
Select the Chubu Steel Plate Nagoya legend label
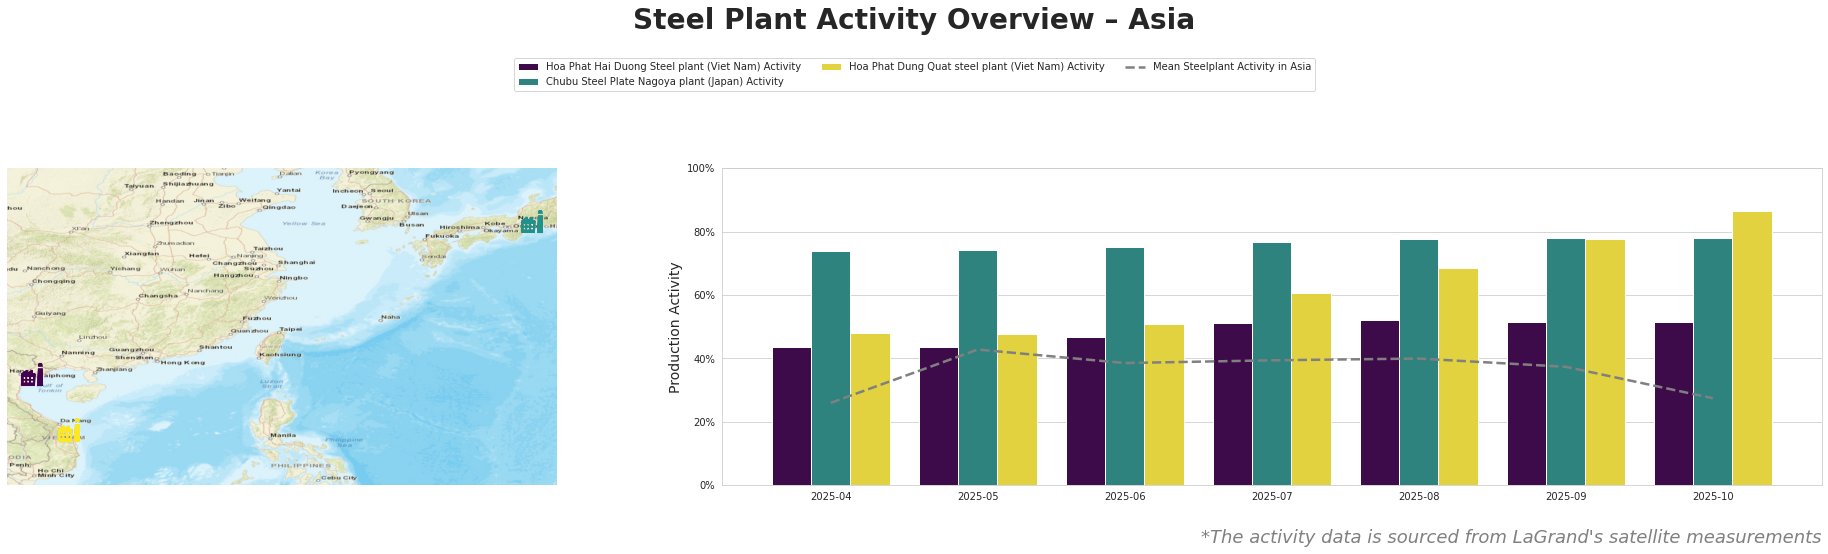point(664,82)
